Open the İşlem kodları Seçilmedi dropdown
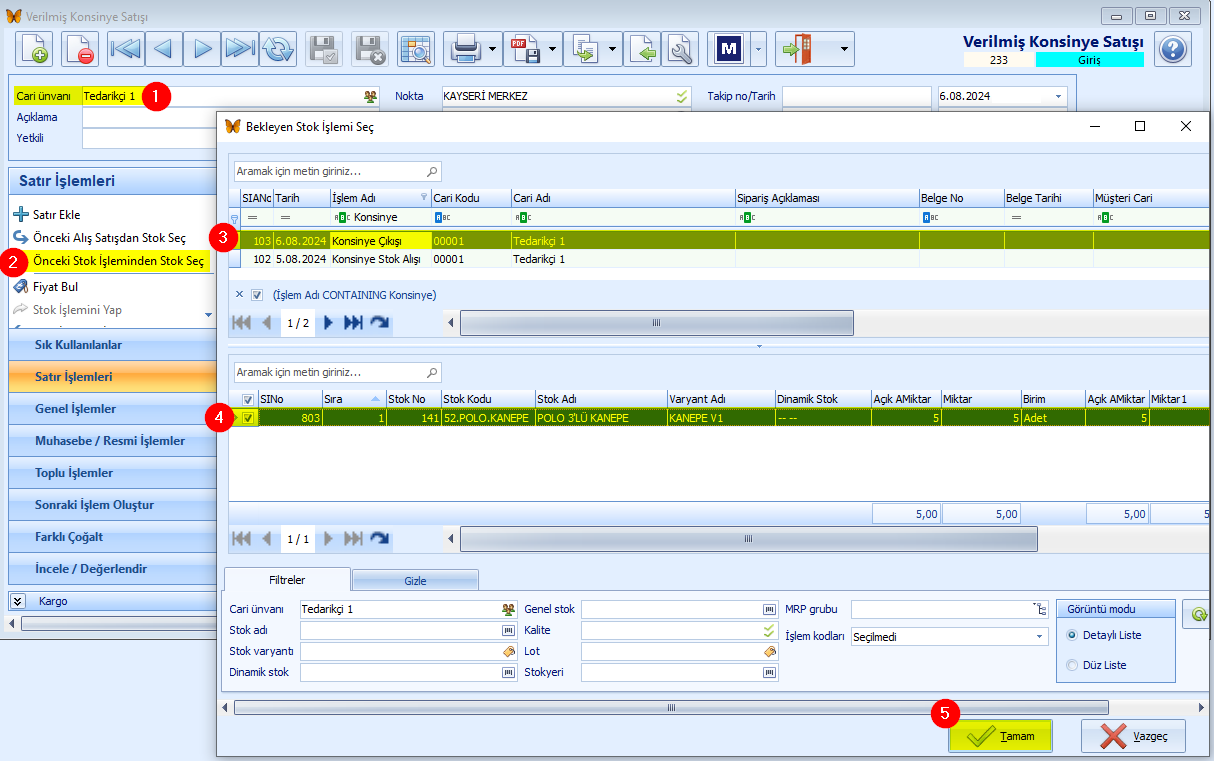The height and width of the screenshot is (761, 1214). coord(1039,636)
